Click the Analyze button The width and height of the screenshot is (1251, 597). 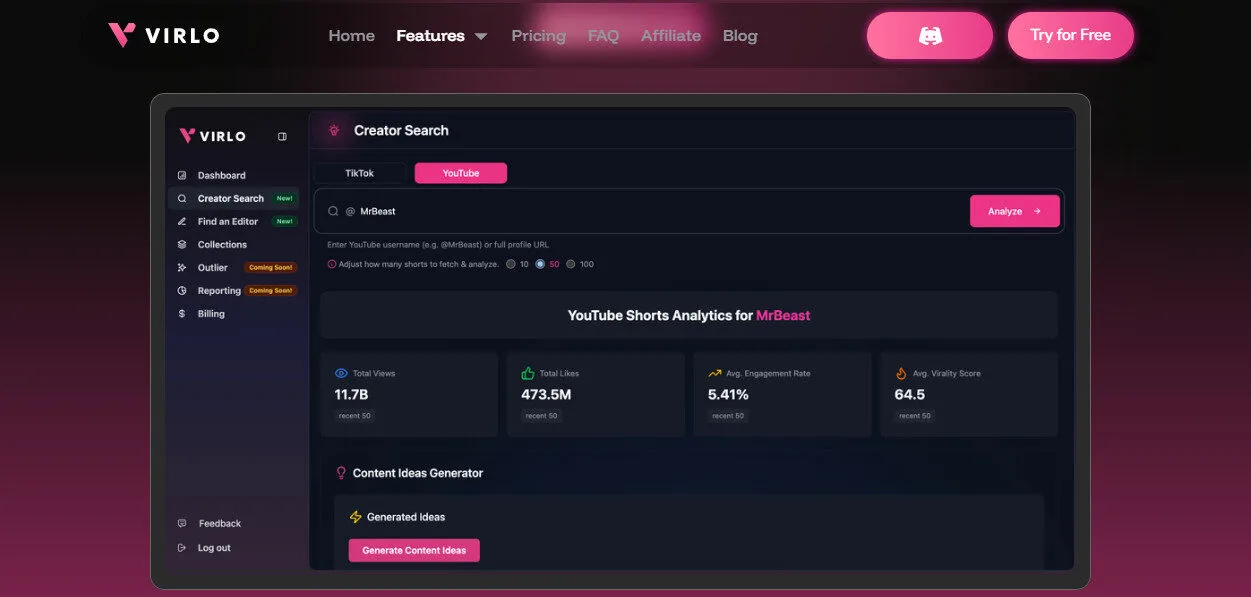[x=1014, y=210]
